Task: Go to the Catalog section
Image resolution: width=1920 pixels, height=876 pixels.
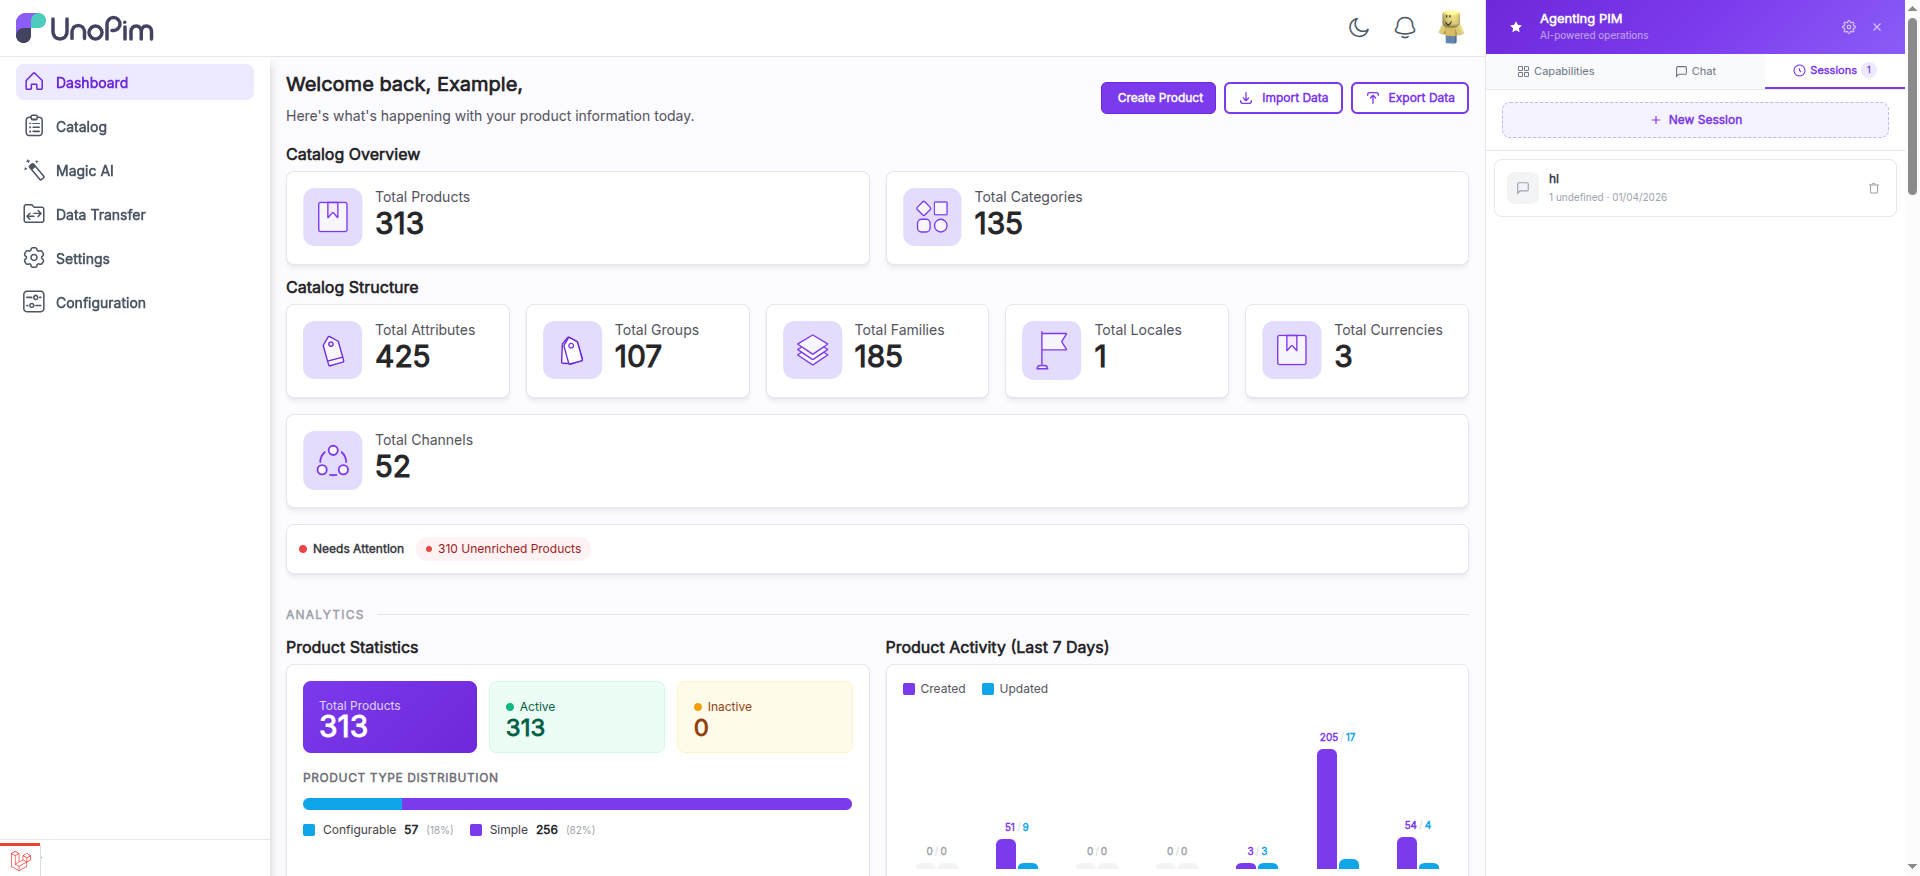Action: (x=81, y=127)
